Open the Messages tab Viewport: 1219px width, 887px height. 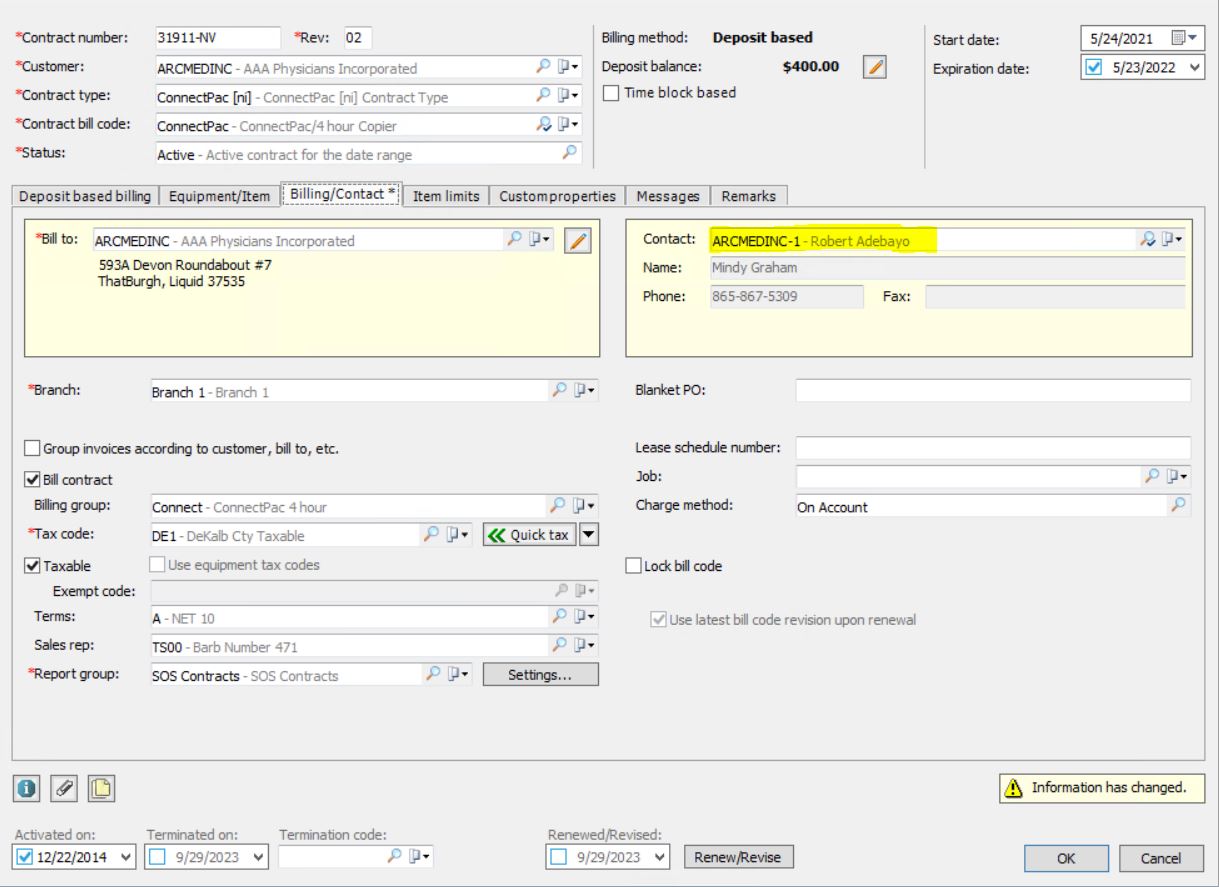667,196
